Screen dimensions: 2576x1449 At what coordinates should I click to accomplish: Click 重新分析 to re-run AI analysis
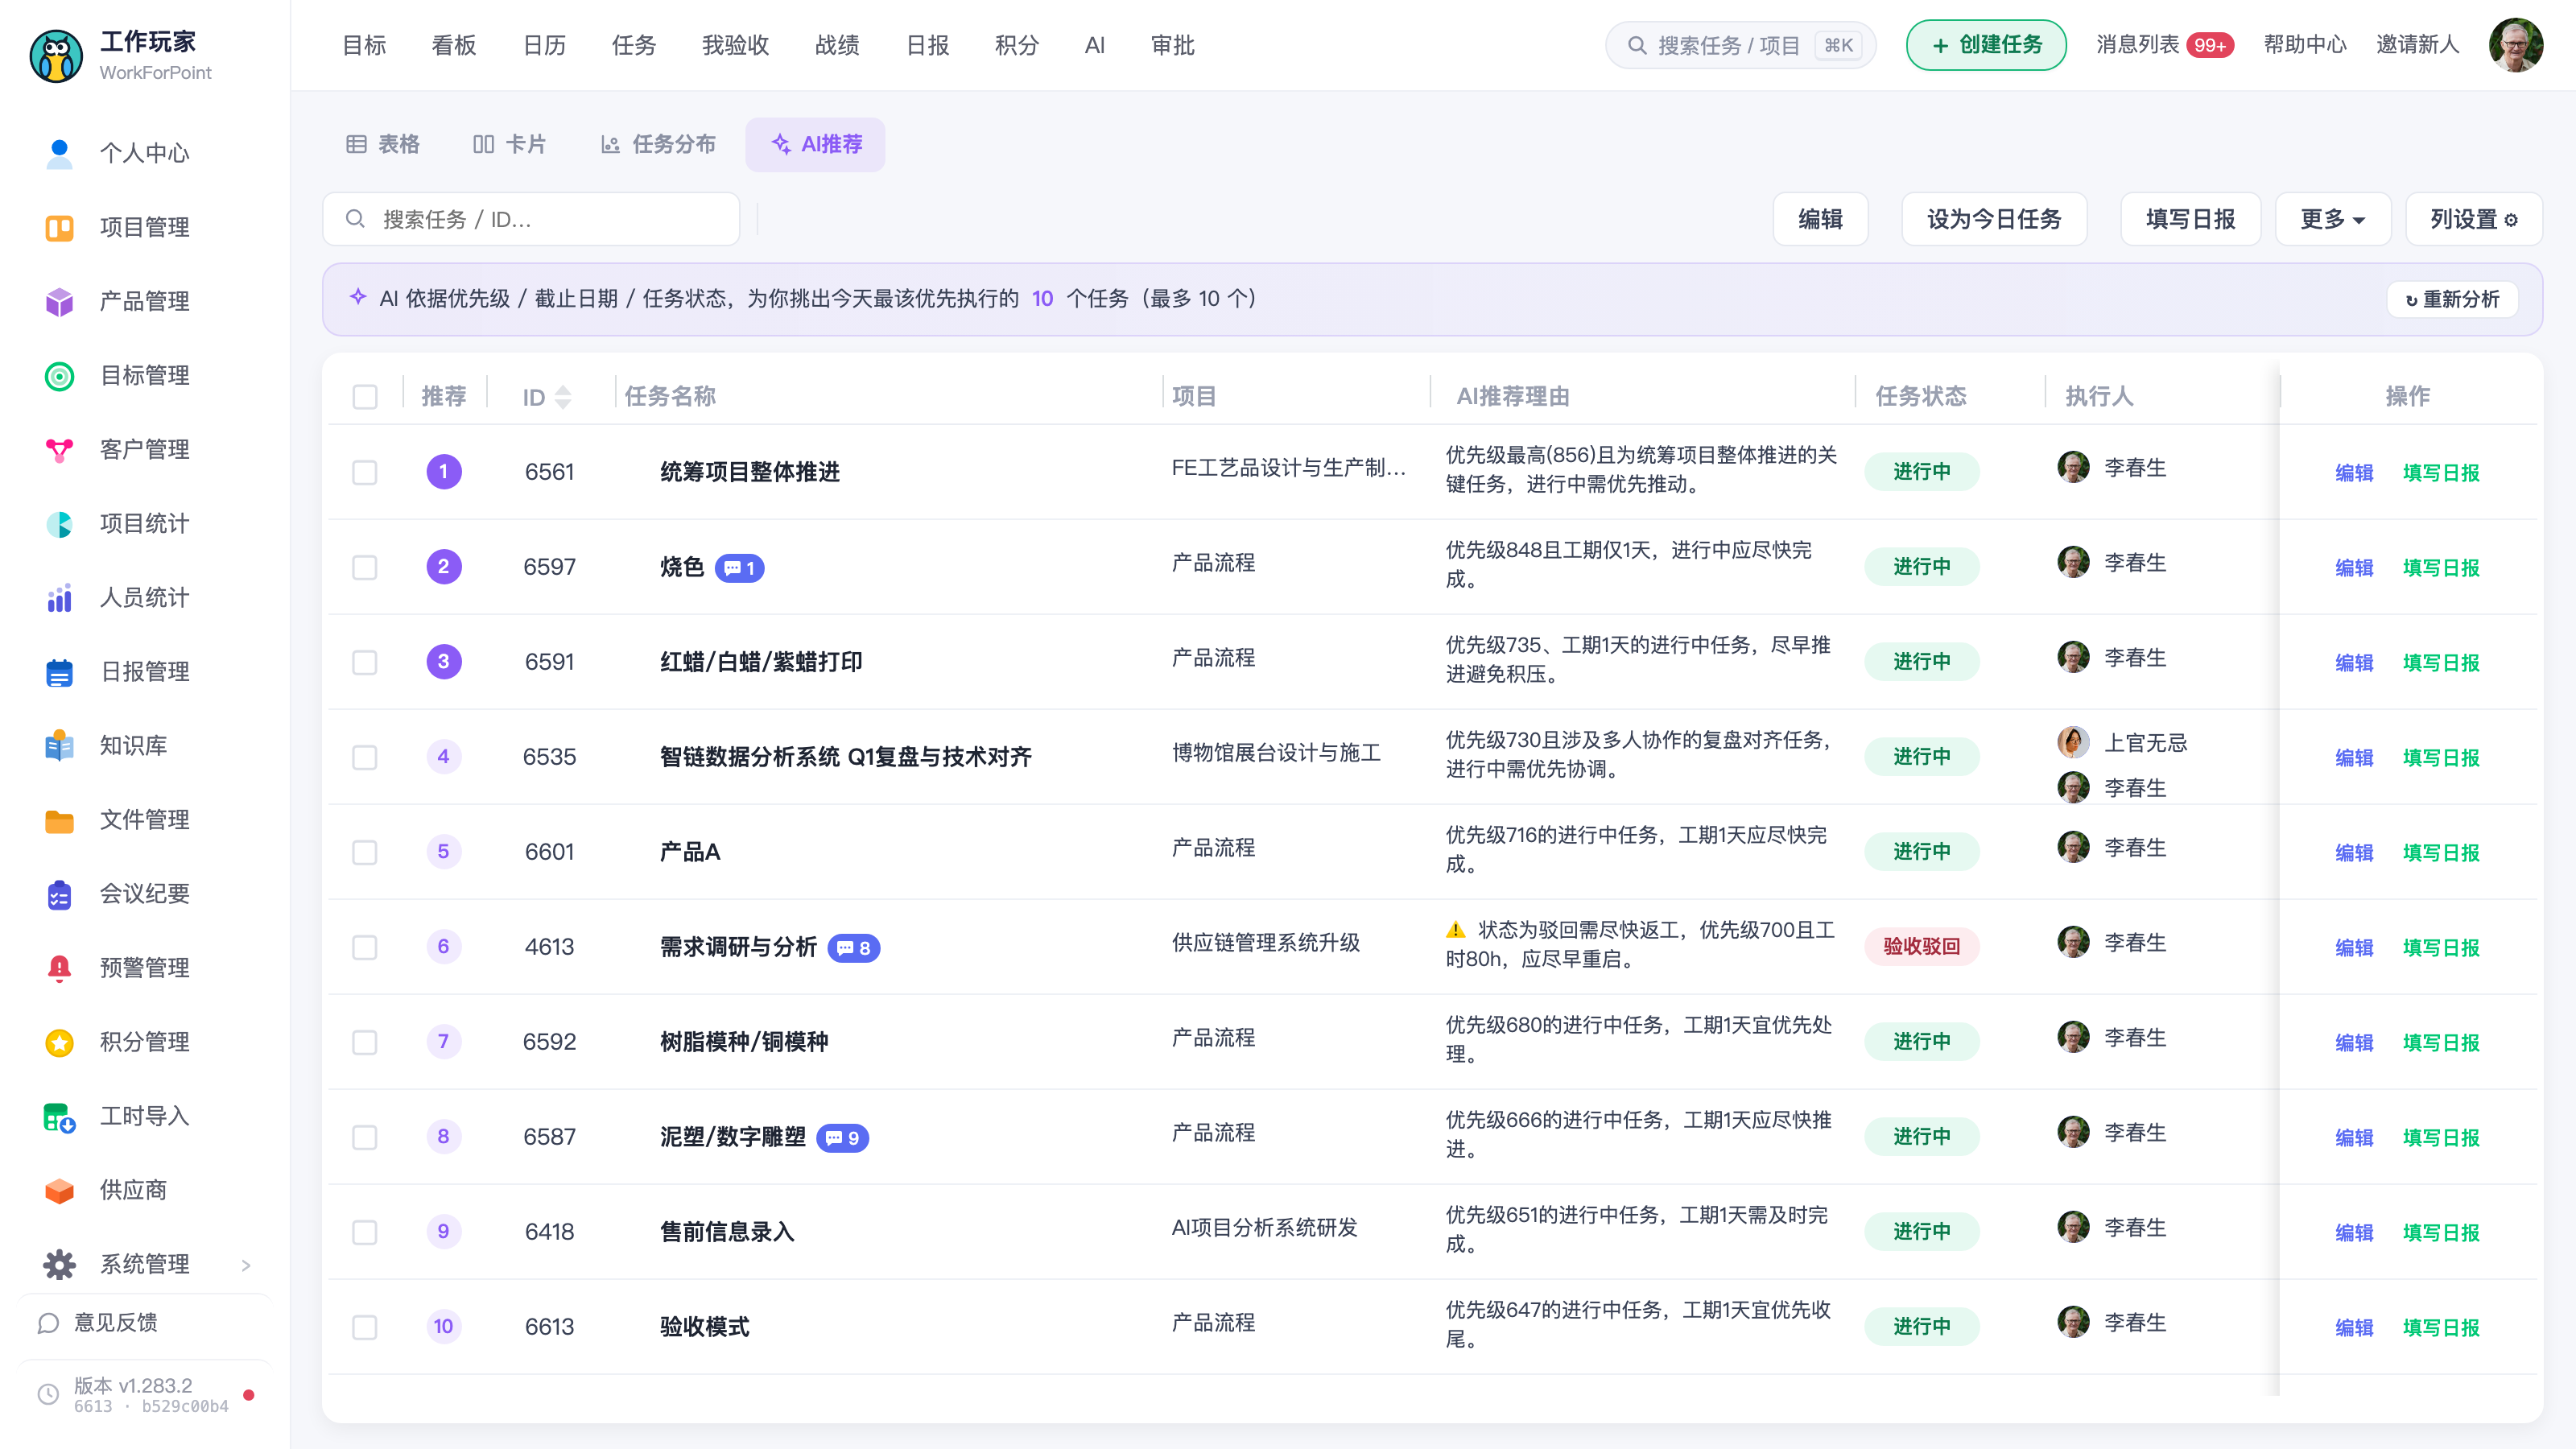tap(2452, 299)
